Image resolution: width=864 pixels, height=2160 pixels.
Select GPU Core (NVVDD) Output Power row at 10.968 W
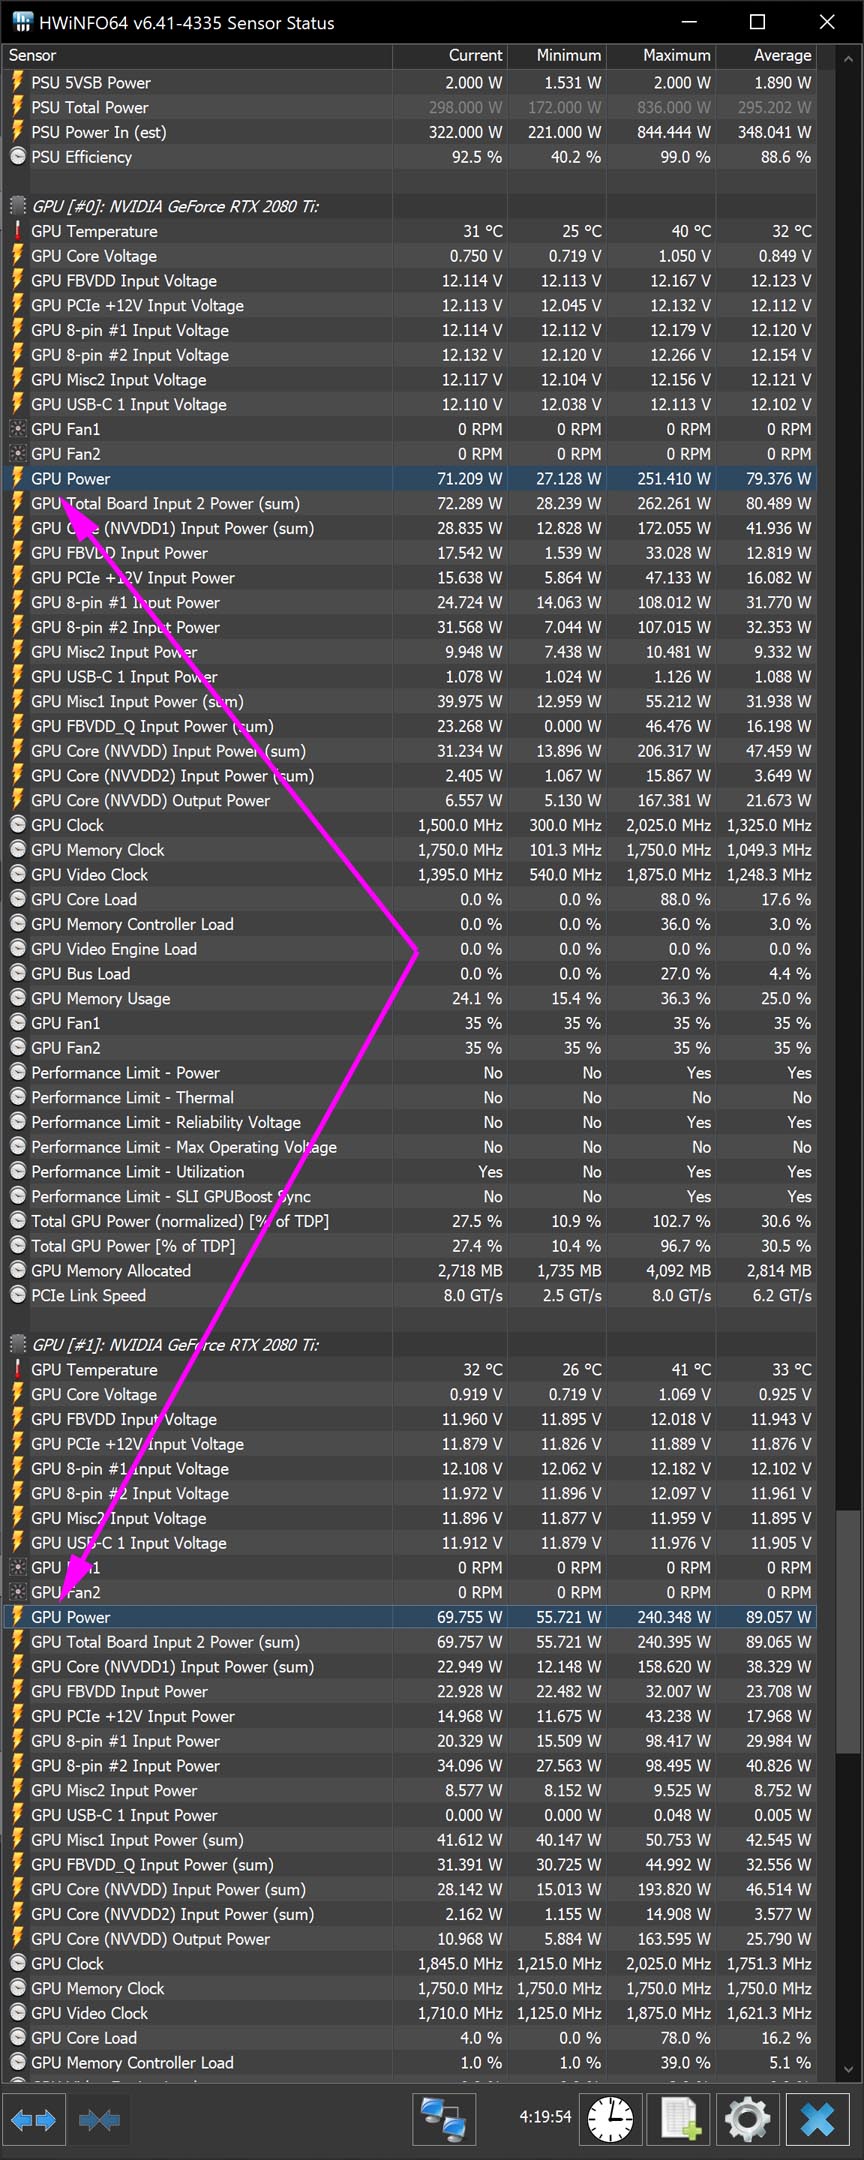pos(409,1938)
